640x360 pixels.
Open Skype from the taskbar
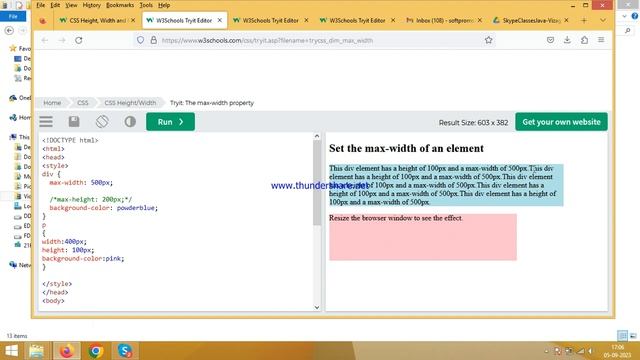coord(125,351)
